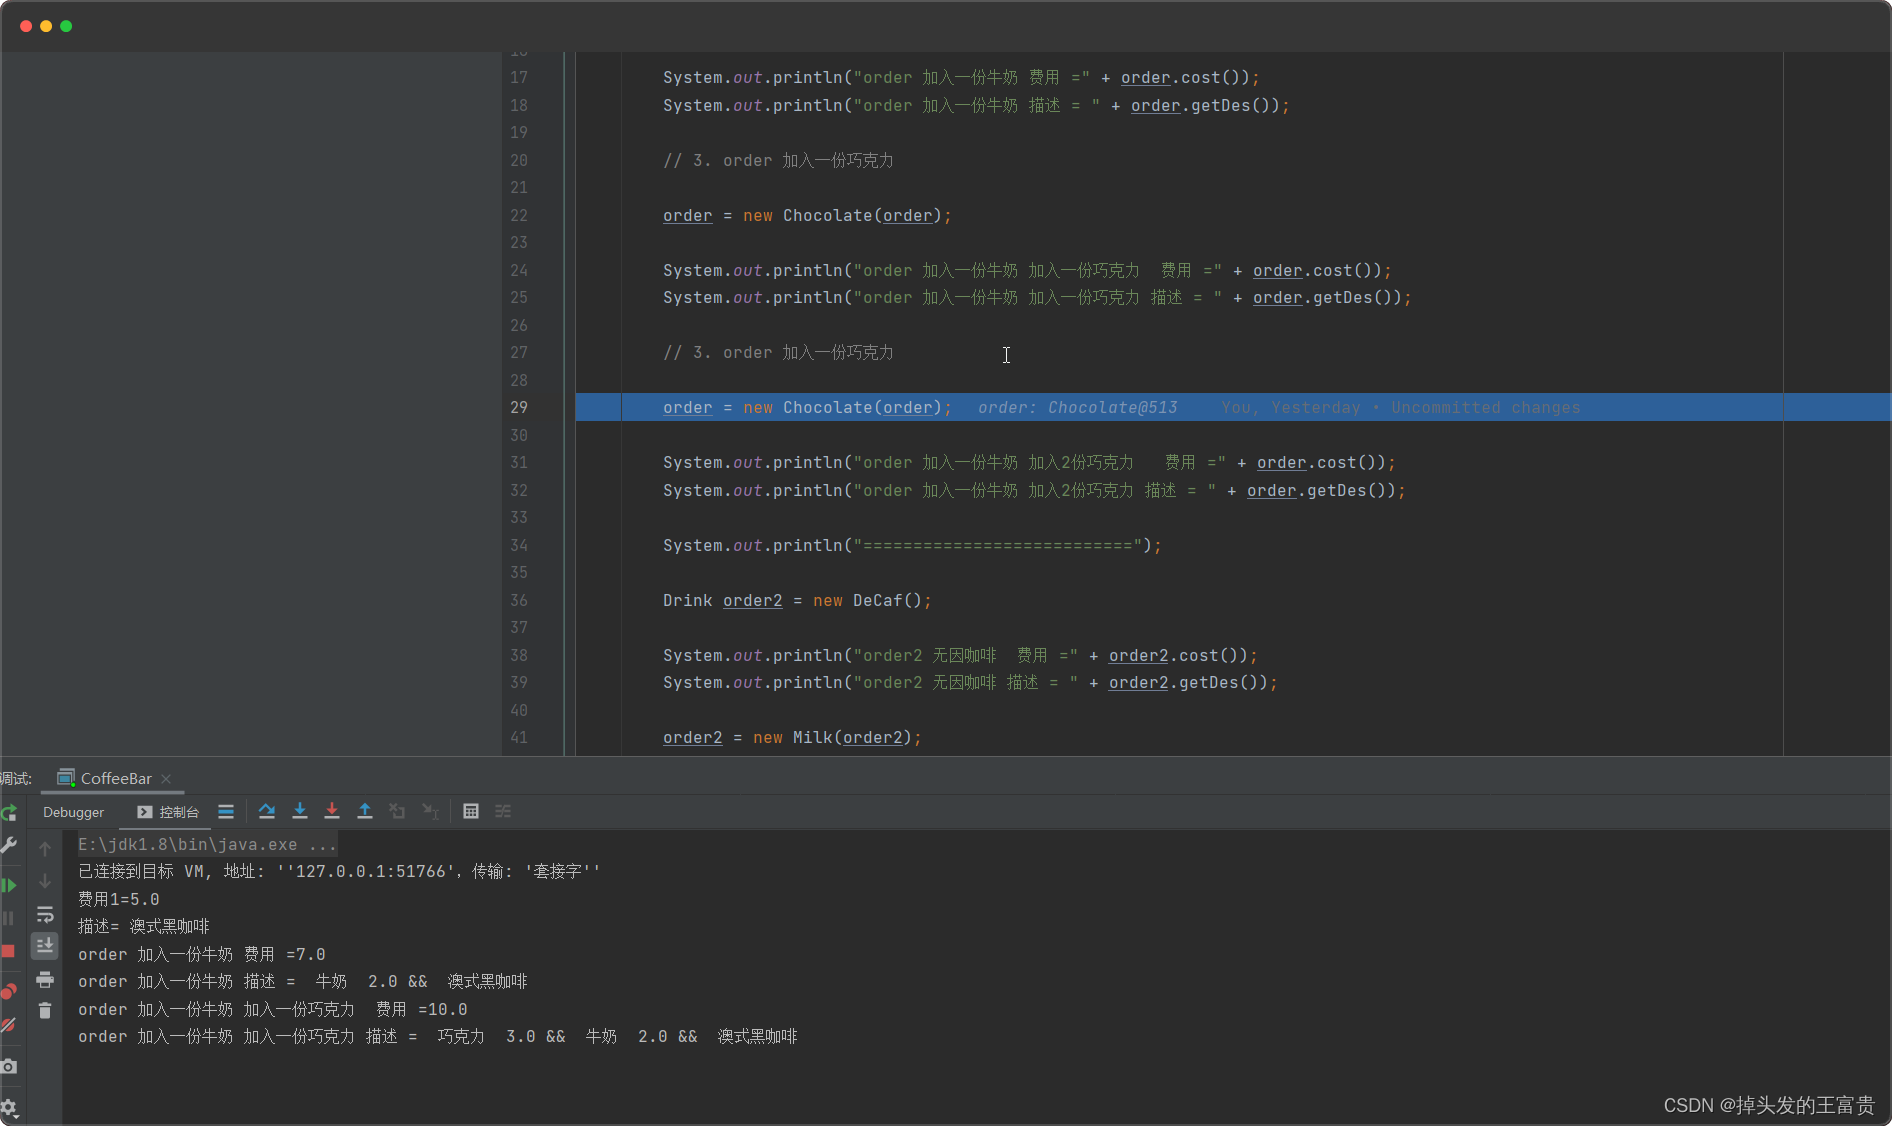Switch to the 控制台 console tab

point(168,812)
